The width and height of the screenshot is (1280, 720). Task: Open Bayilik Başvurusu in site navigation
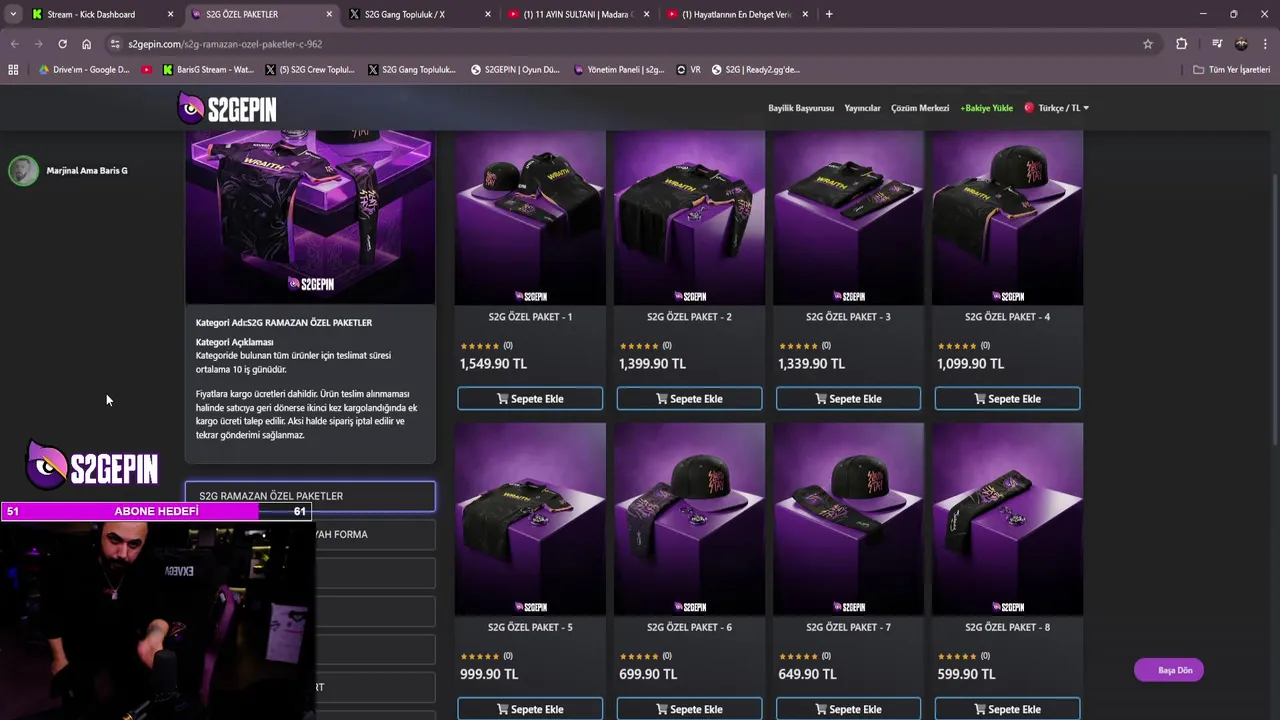[x=800, y=108]
